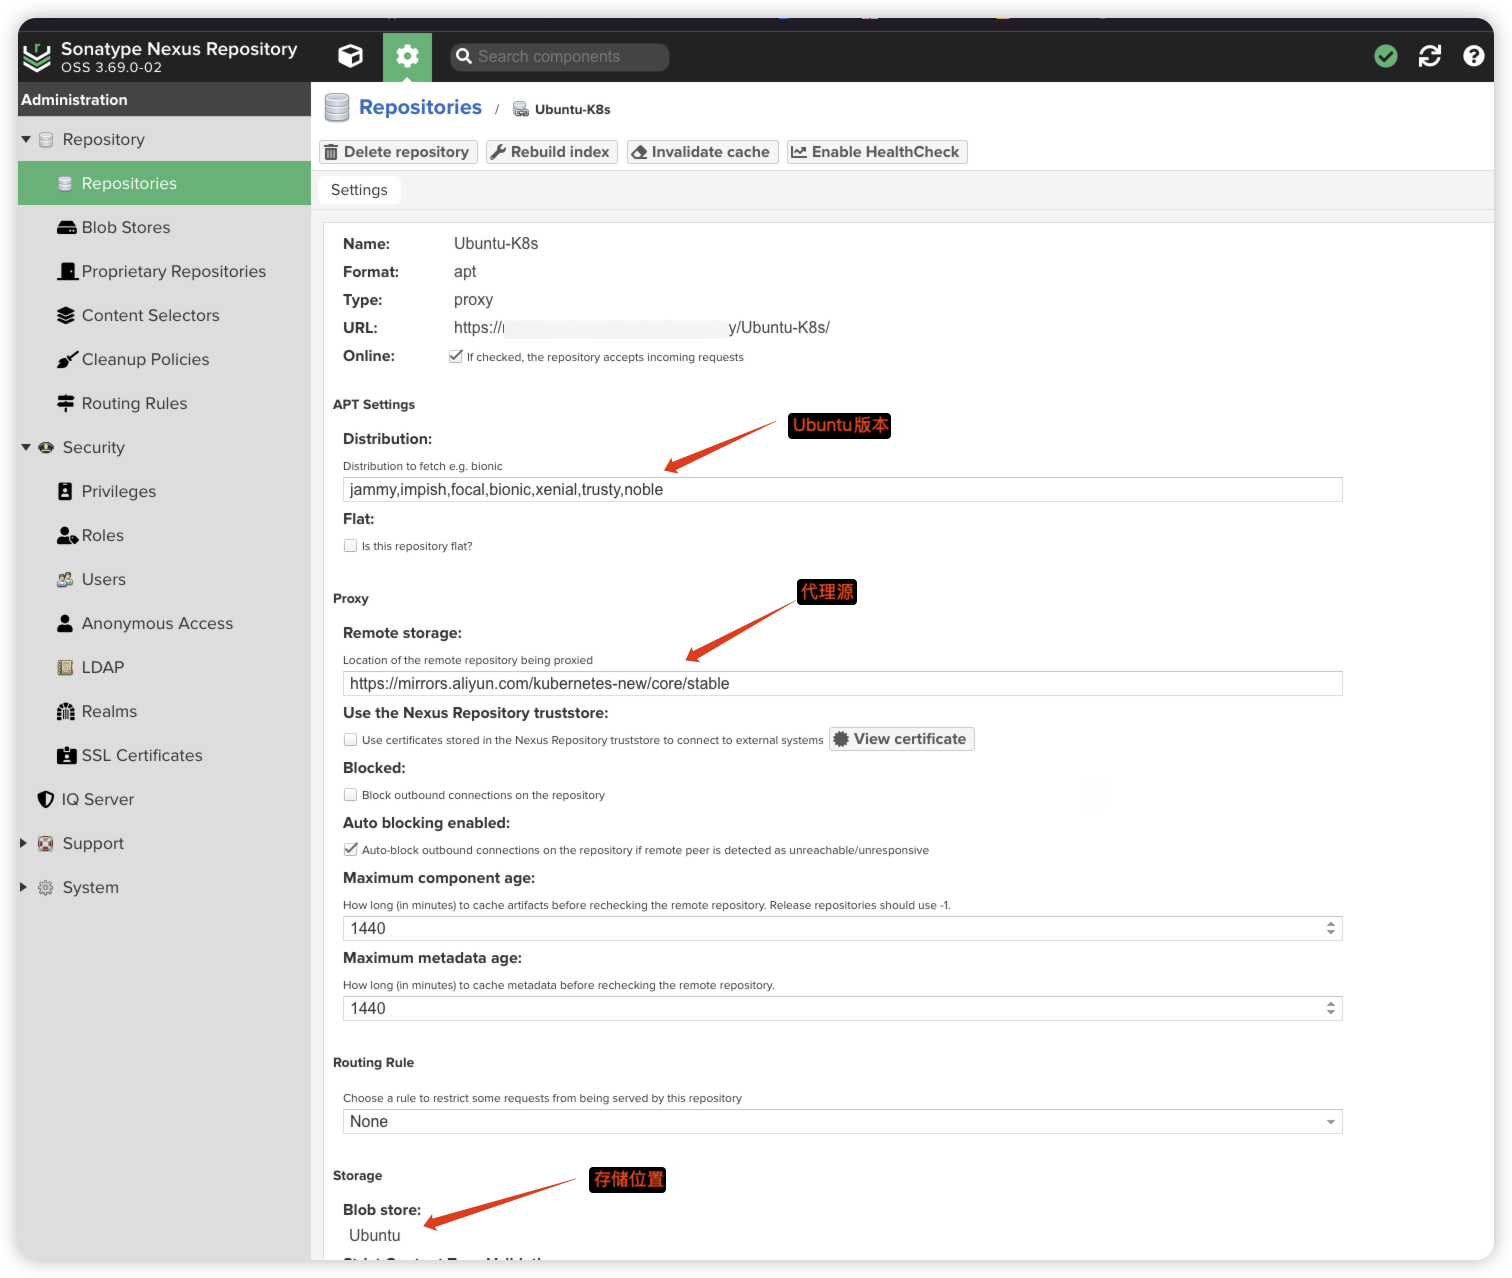Click the Sonatype Nexus logo icon
Viewport: 1512px width, 1278px height.
37,57
